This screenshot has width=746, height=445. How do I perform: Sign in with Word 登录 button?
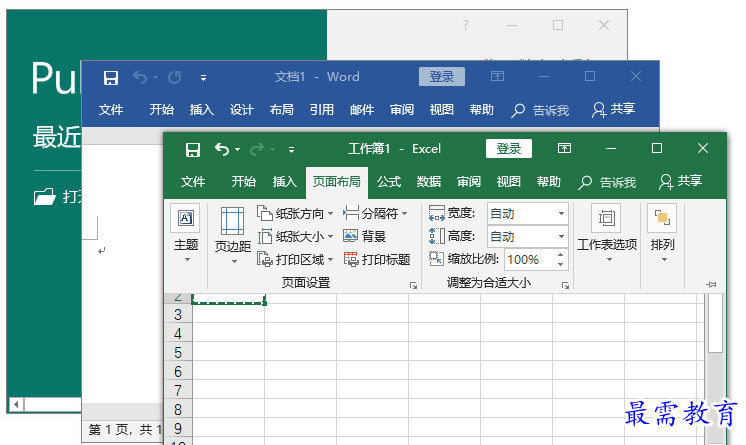pos(442,77)
